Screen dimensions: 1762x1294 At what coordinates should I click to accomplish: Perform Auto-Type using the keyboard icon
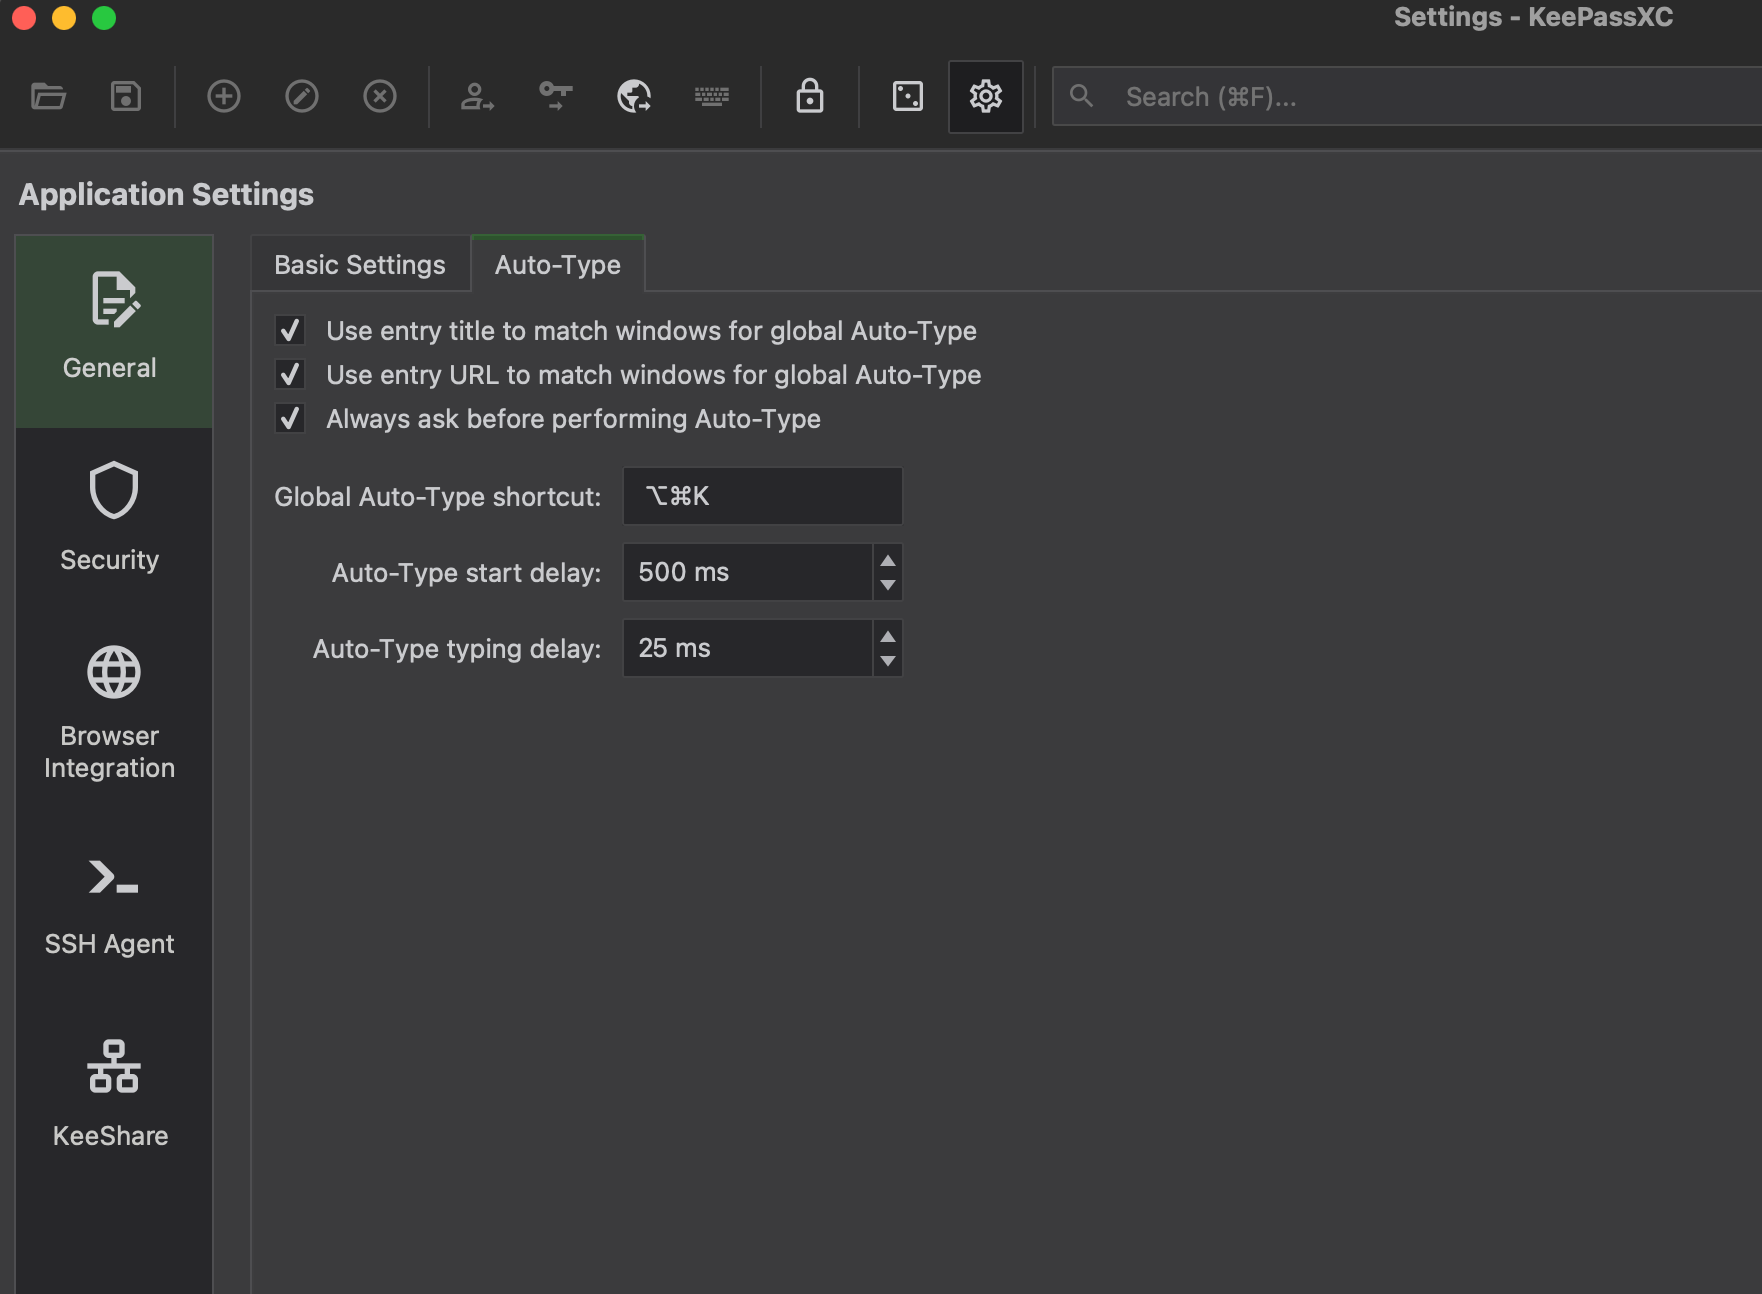pos(712,96)
